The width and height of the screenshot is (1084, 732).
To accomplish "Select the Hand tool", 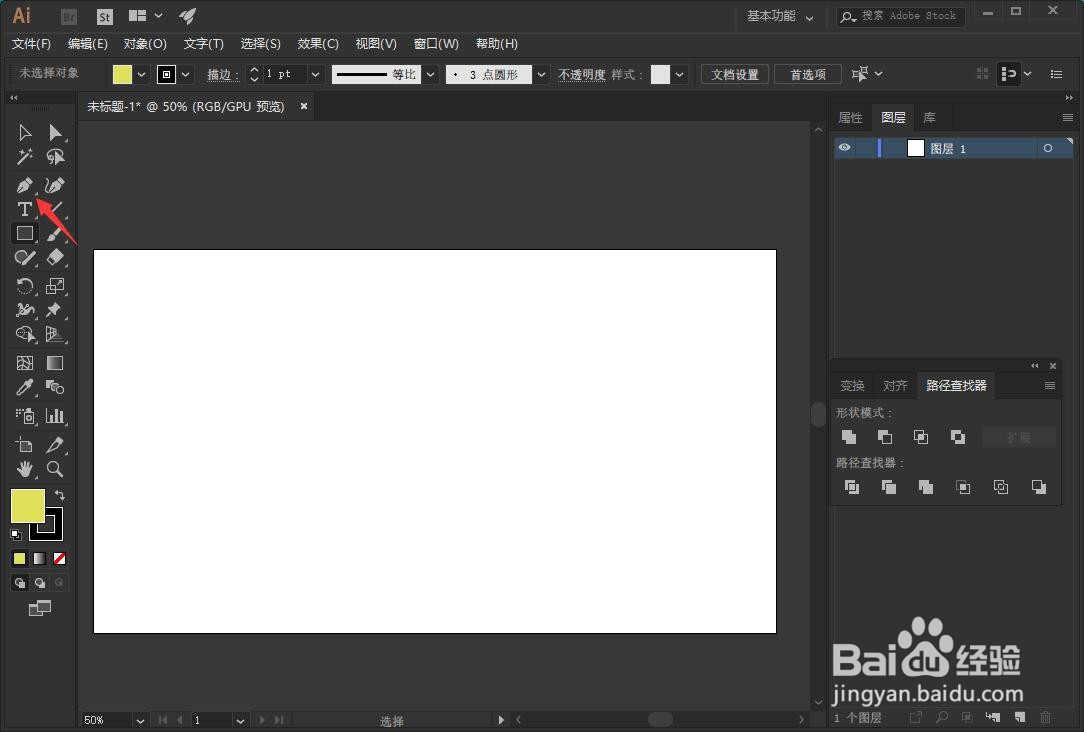I will pyautogui.click(x=25, y=469).
